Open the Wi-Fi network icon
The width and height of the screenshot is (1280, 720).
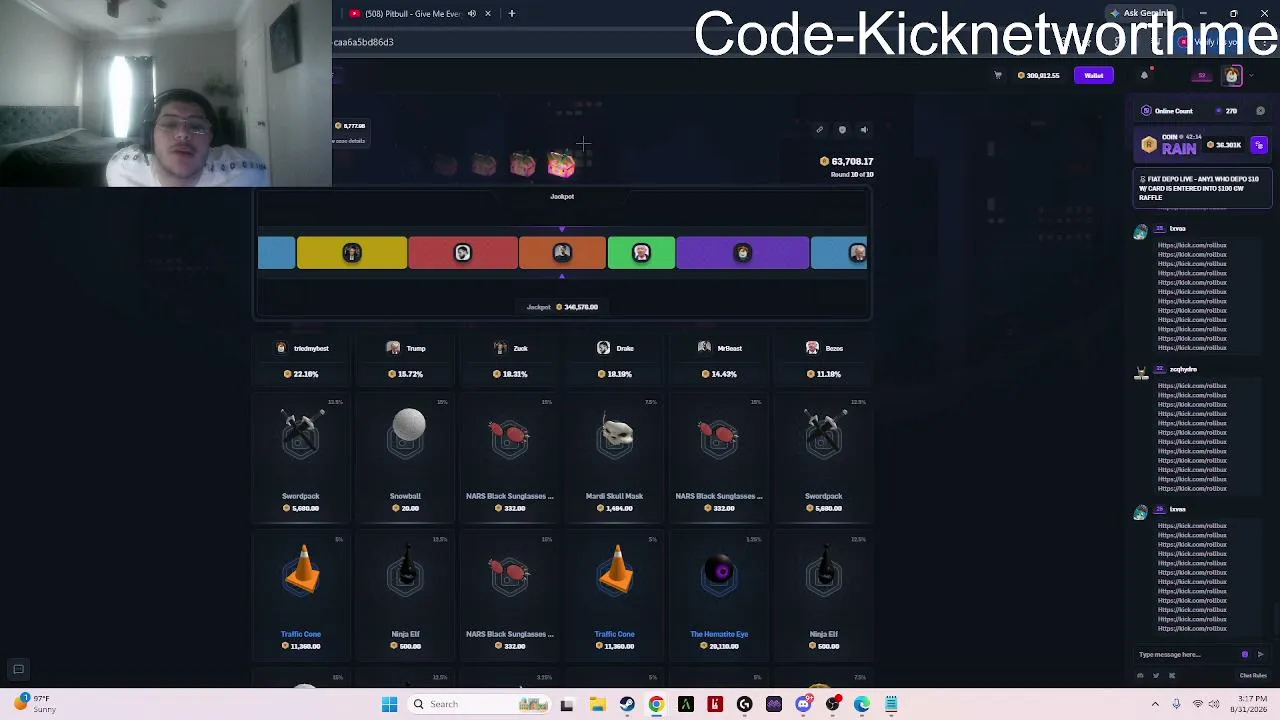[1198, 704]
